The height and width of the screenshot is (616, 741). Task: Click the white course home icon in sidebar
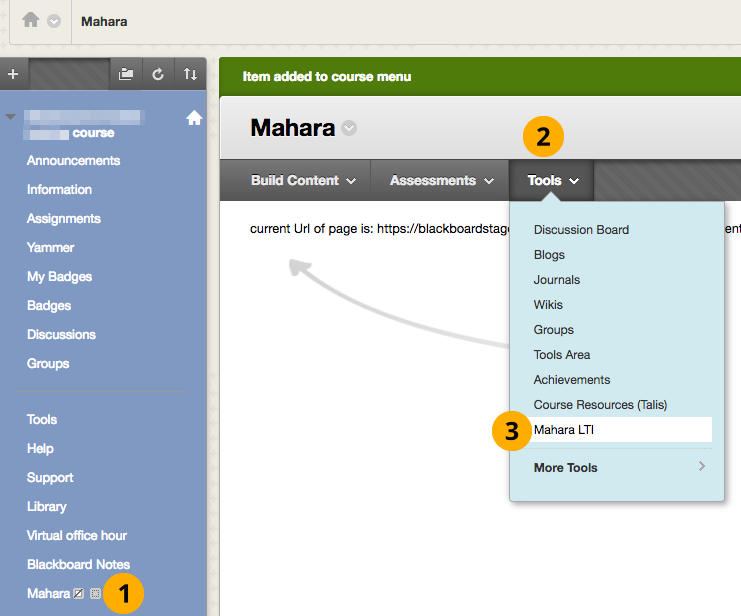tap(194, 118)
